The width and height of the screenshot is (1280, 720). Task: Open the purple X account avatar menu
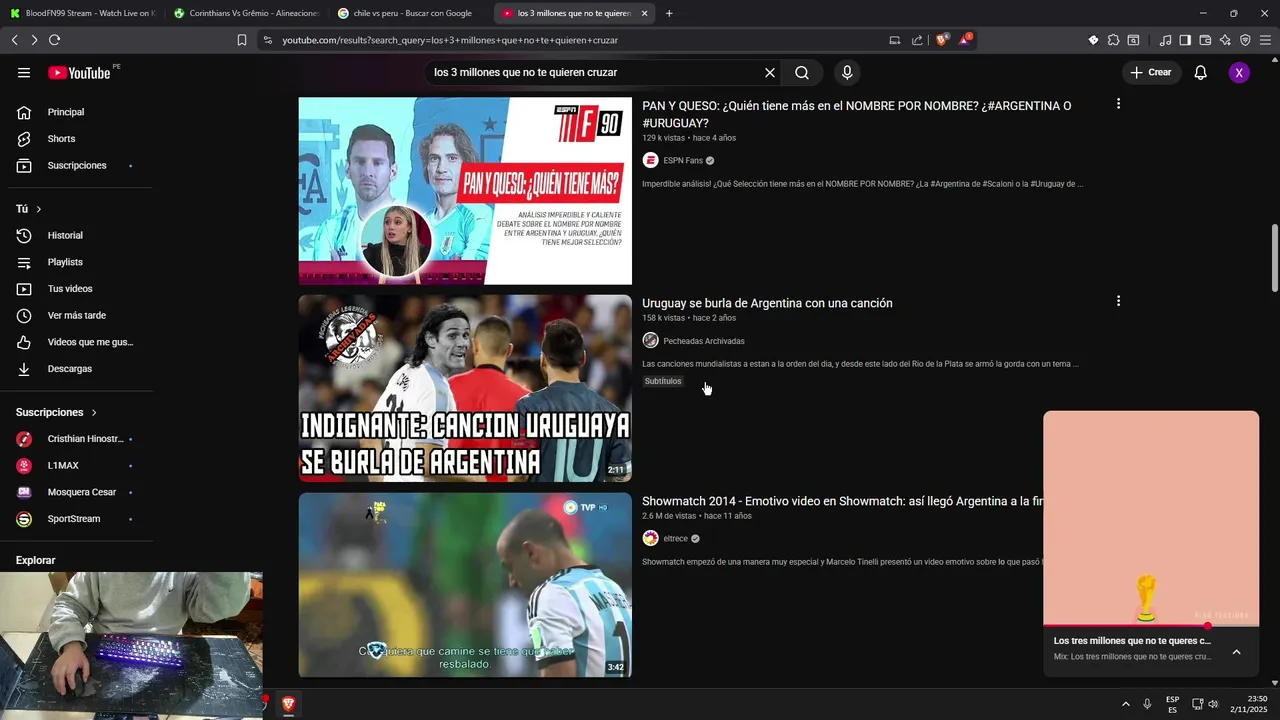click(1239, 72)
